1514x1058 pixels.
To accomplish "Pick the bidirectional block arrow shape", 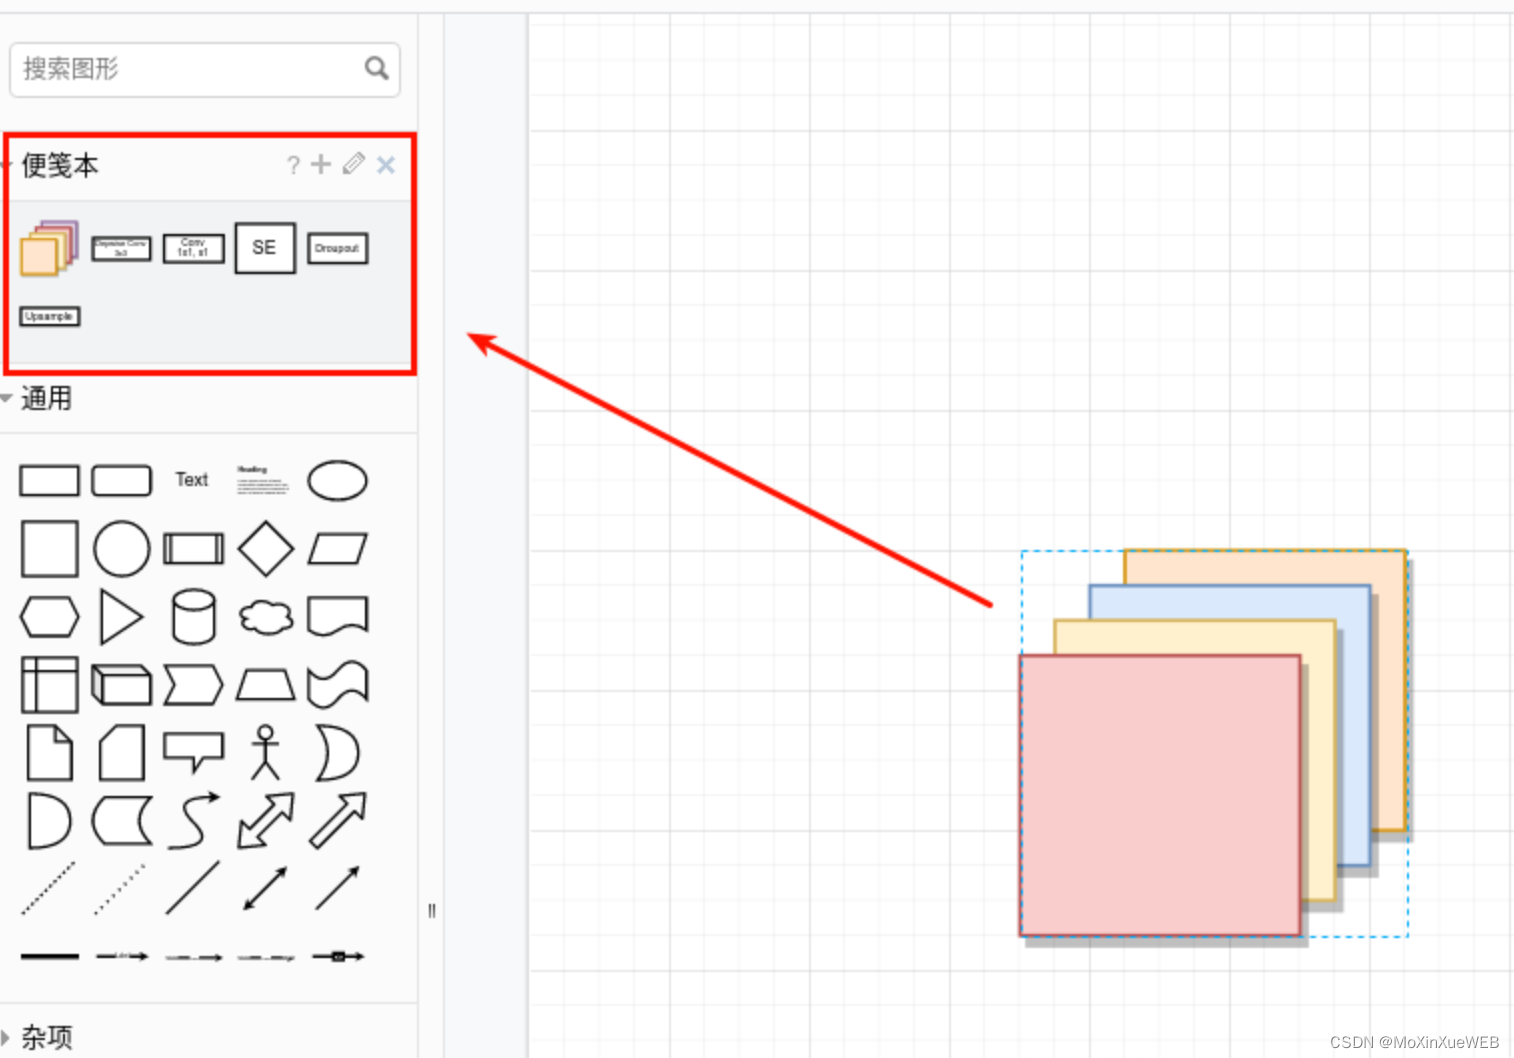I will coord(265,821).
